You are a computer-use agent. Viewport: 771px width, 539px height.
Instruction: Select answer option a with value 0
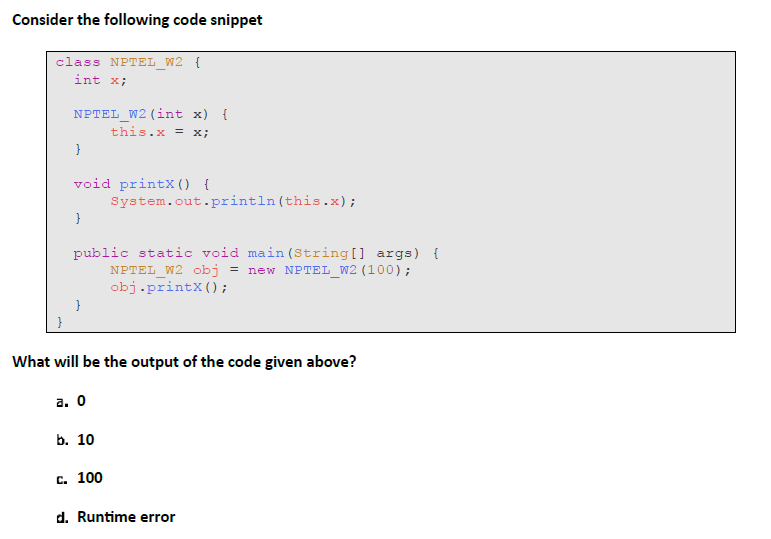click(72, 402)
